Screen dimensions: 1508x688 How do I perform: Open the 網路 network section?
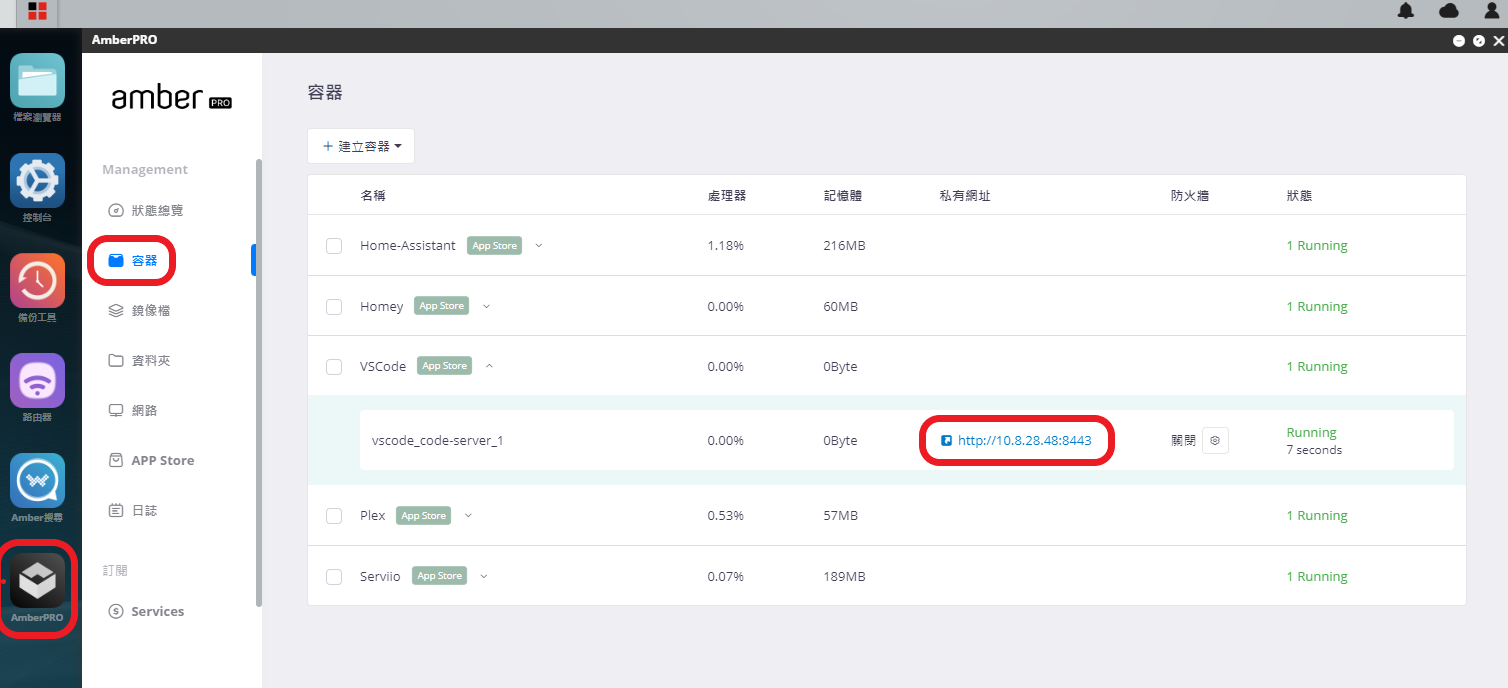[x=133, y=411]
